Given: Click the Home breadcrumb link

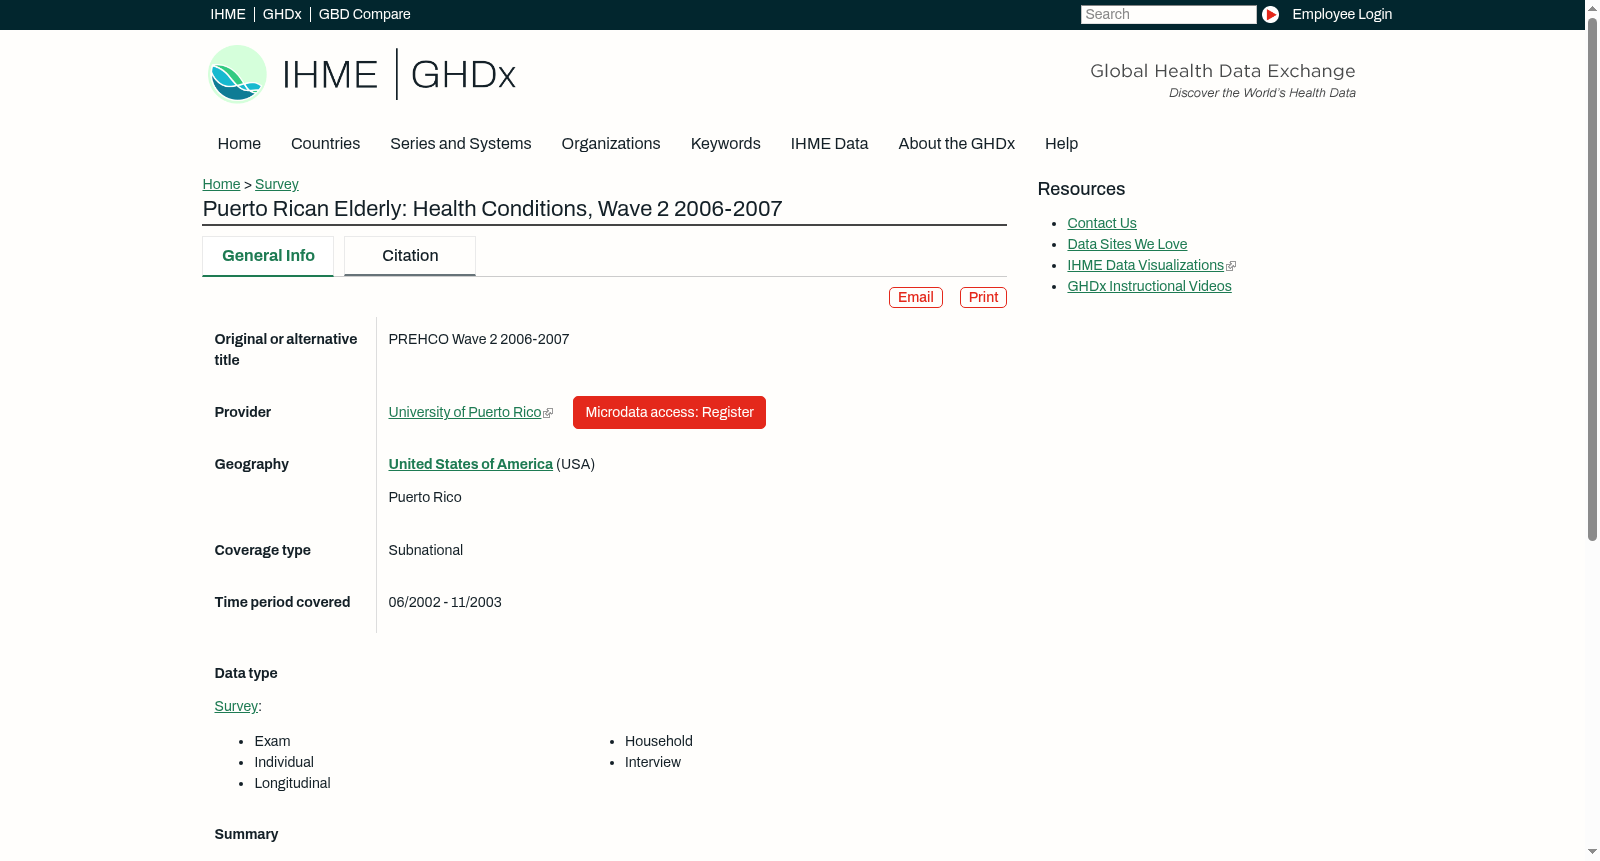Looking at the screenshot, I should click(x=221, y=184).
